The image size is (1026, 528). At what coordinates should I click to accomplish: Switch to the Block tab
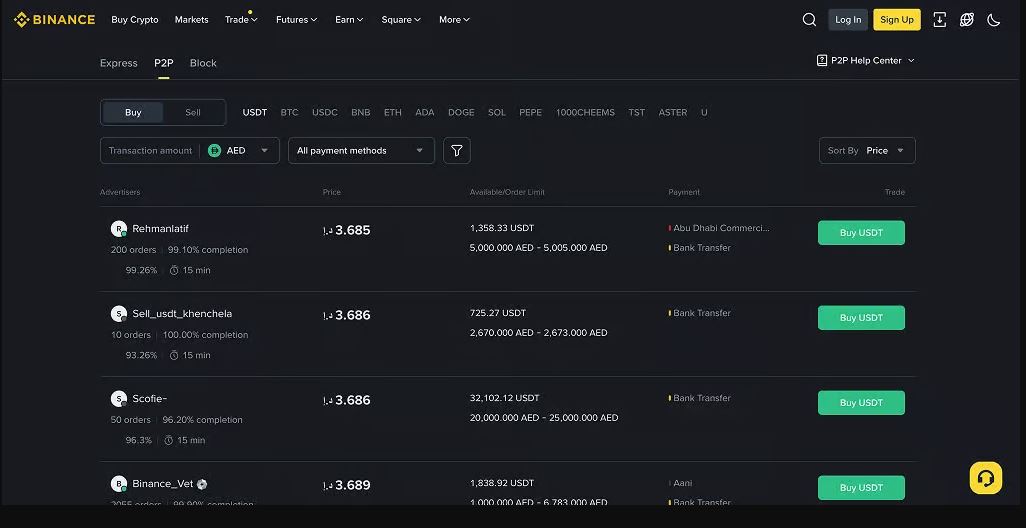[203, 63]
